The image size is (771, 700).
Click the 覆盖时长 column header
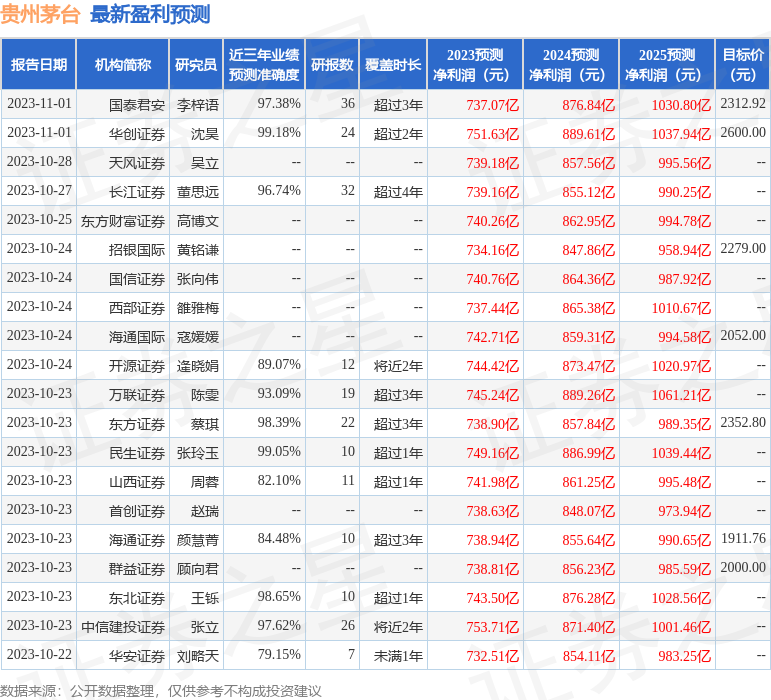393,64
